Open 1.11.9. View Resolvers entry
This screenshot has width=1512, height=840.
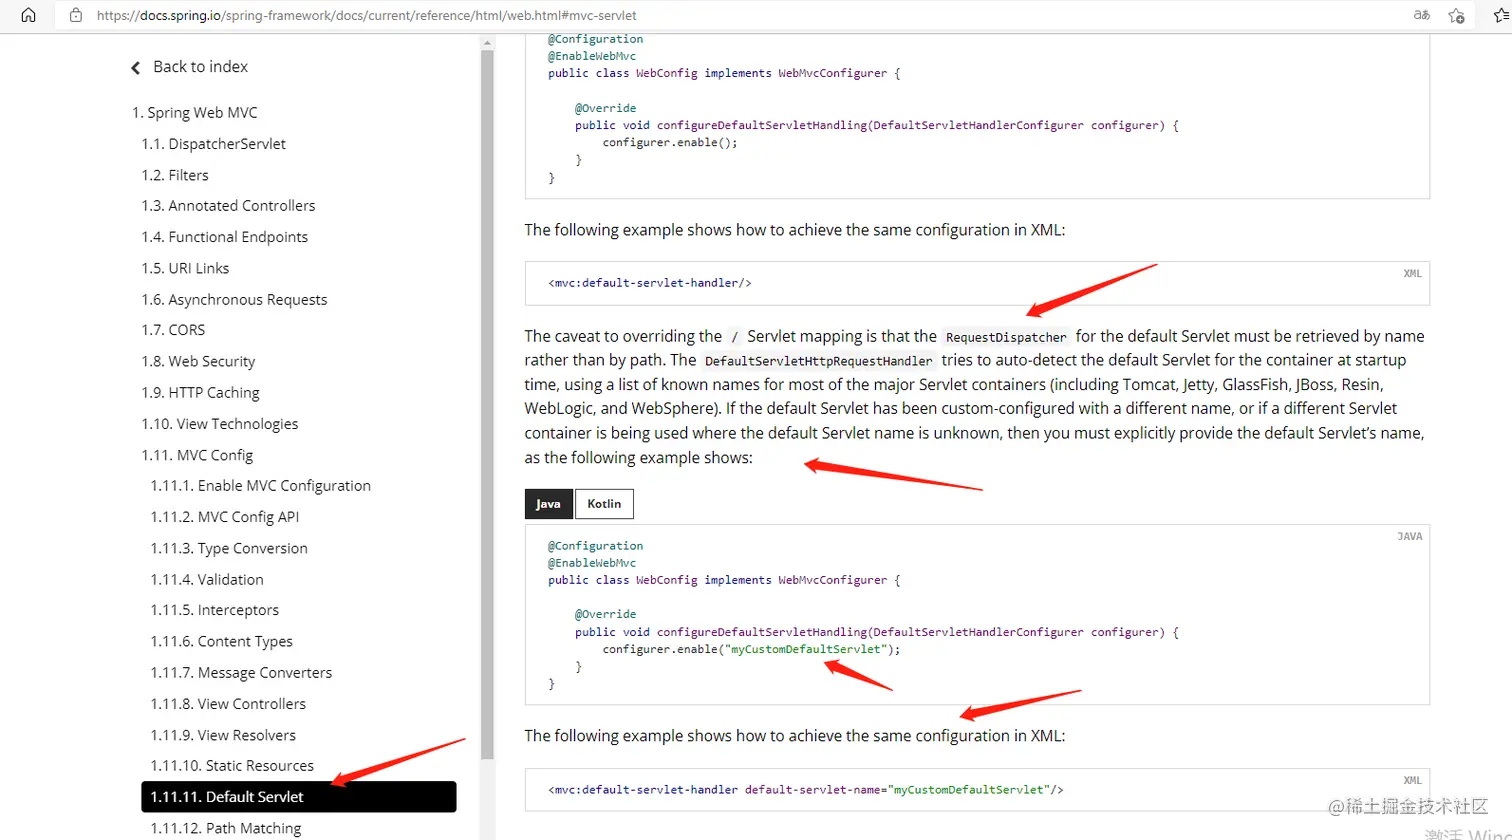[223, 735]
